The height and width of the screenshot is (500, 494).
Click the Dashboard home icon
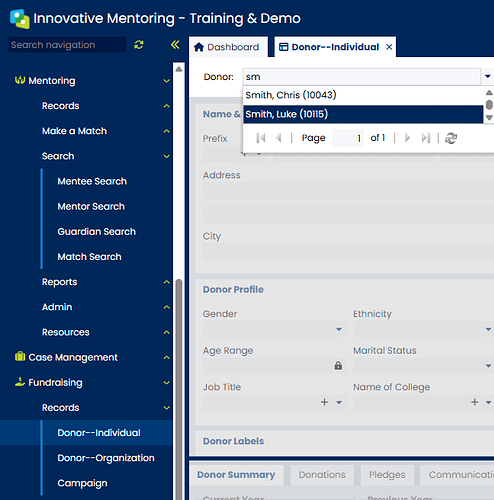point(199,47)
